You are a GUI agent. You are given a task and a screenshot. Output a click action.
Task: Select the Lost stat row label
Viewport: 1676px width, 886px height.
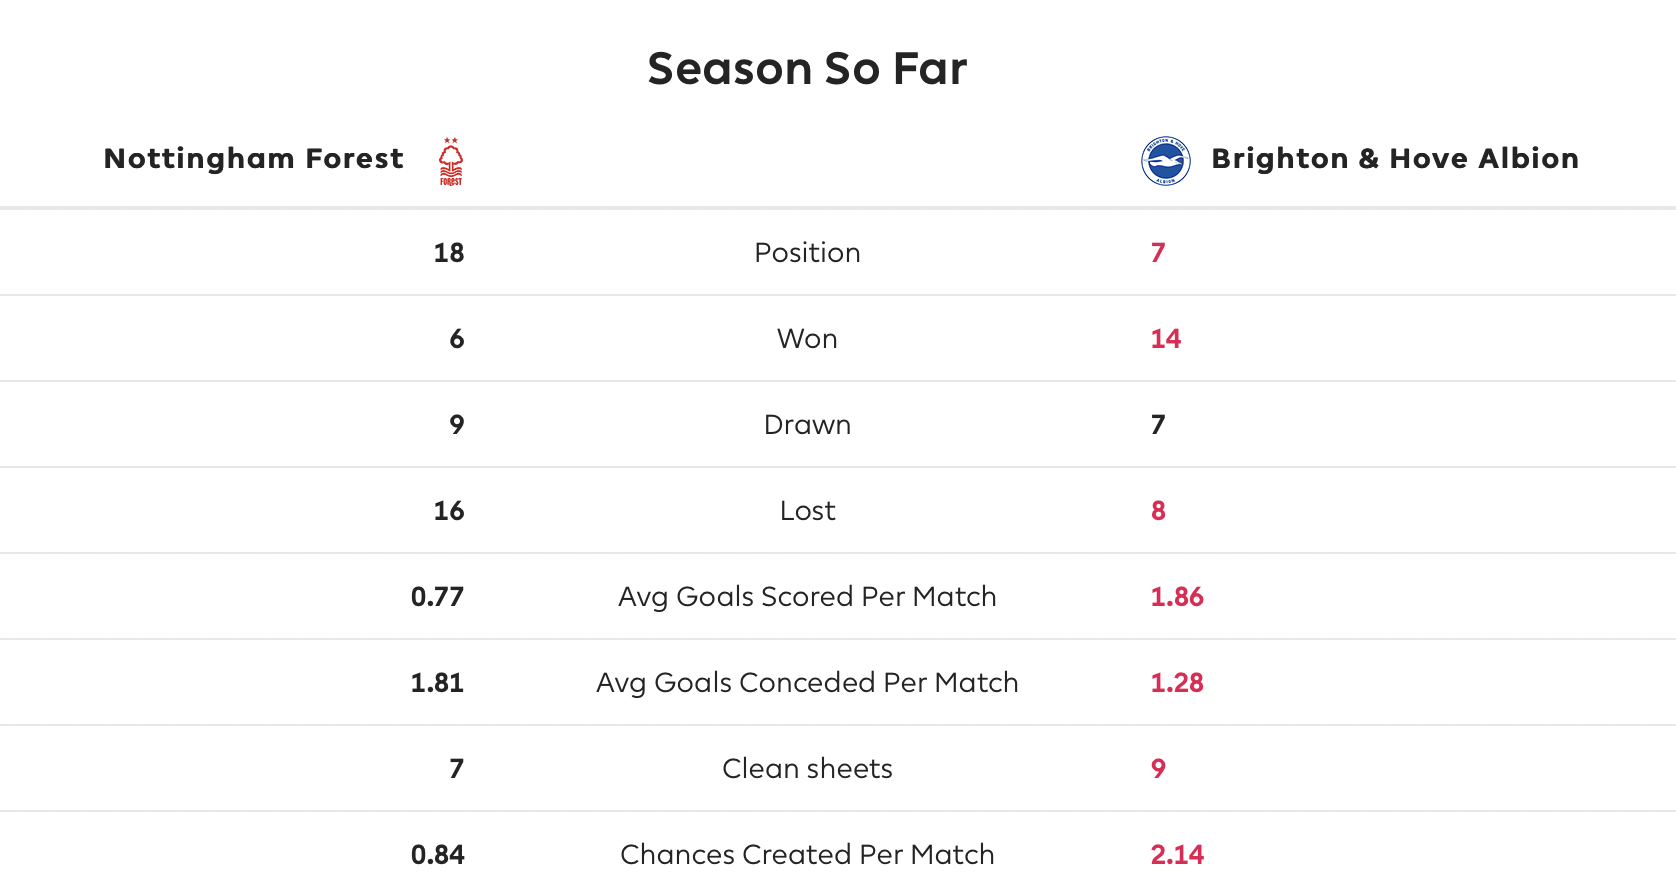click(x=808, y=511)
